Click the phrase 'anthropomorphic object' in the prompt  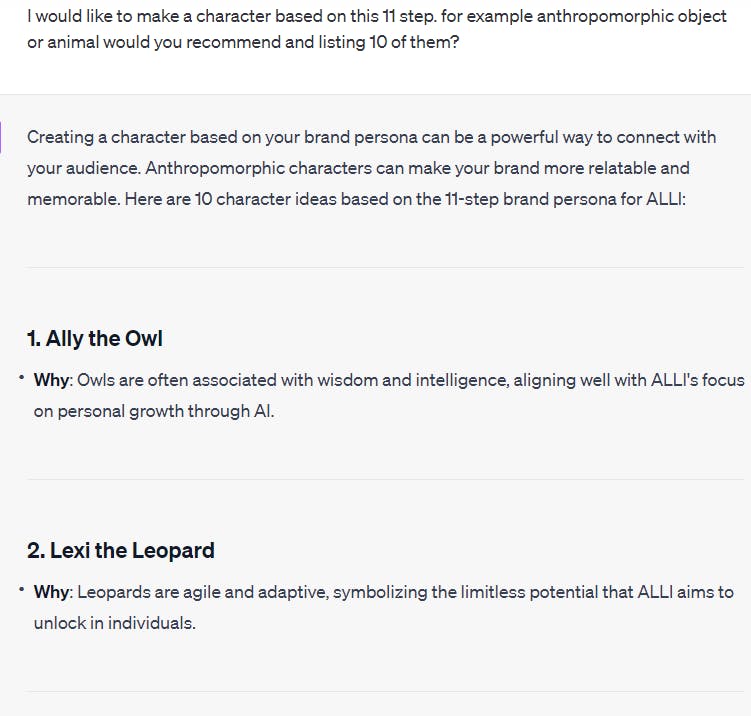pyautogui.click(x=632, y=16)
